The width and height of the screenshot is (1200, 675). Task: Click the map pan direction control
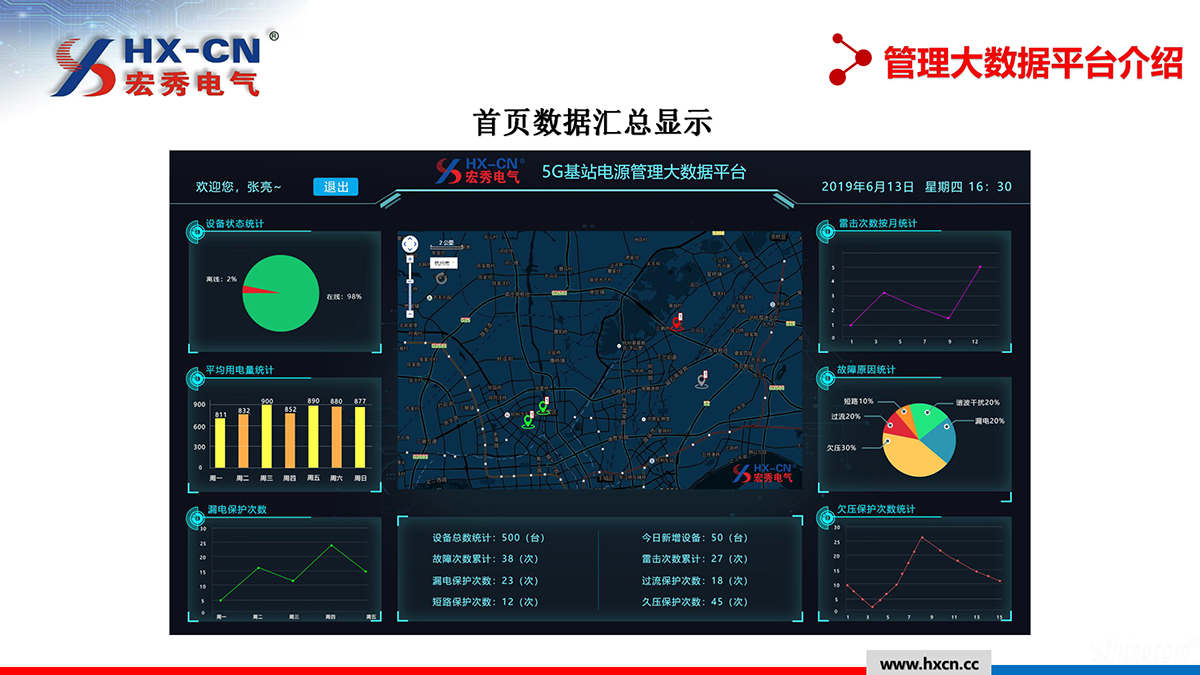coord(410,243)
